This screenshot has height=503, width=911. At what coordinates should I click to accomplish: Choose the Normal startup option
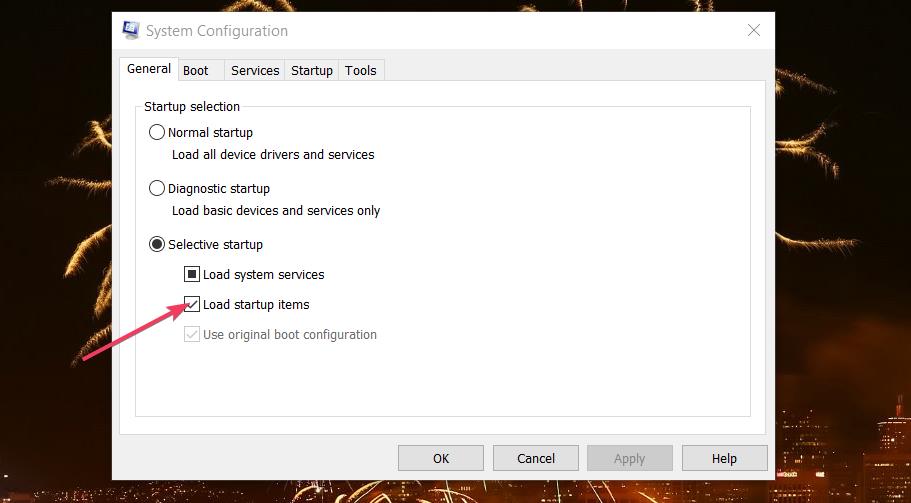click(157, 132)
